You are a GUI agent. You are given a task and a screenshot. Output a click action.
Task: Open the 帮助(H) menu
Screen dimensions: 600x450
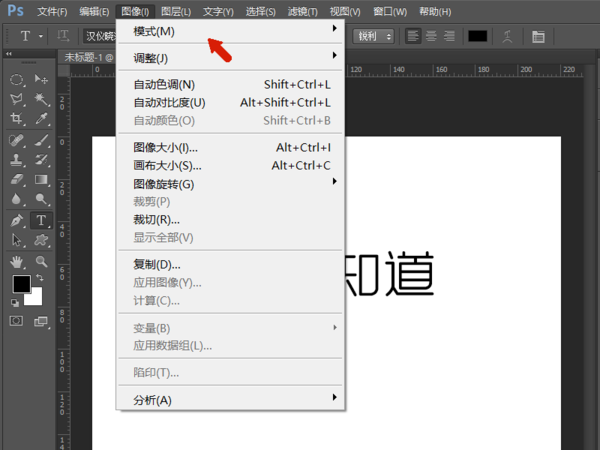pos(435,11)
